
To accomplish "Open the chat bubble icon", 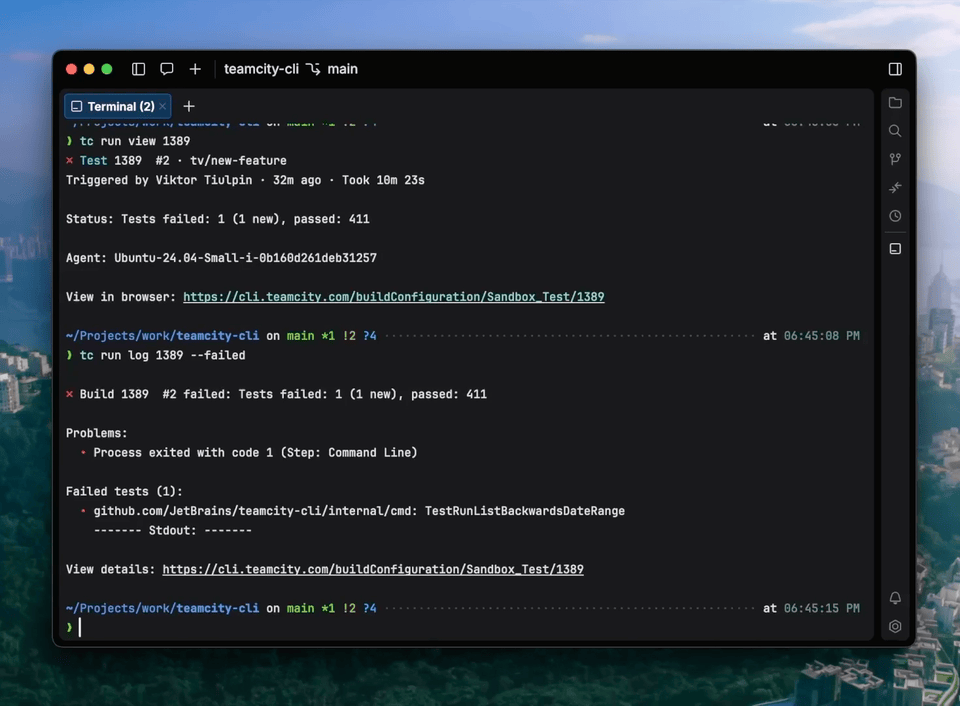I will tap(167, 69).
